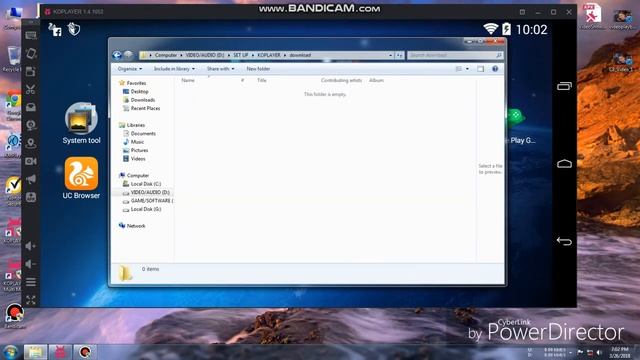Viewport: 640px width, 360px height.
Task: Sort by Contributing artists column header
Action: tap(341, 80)
